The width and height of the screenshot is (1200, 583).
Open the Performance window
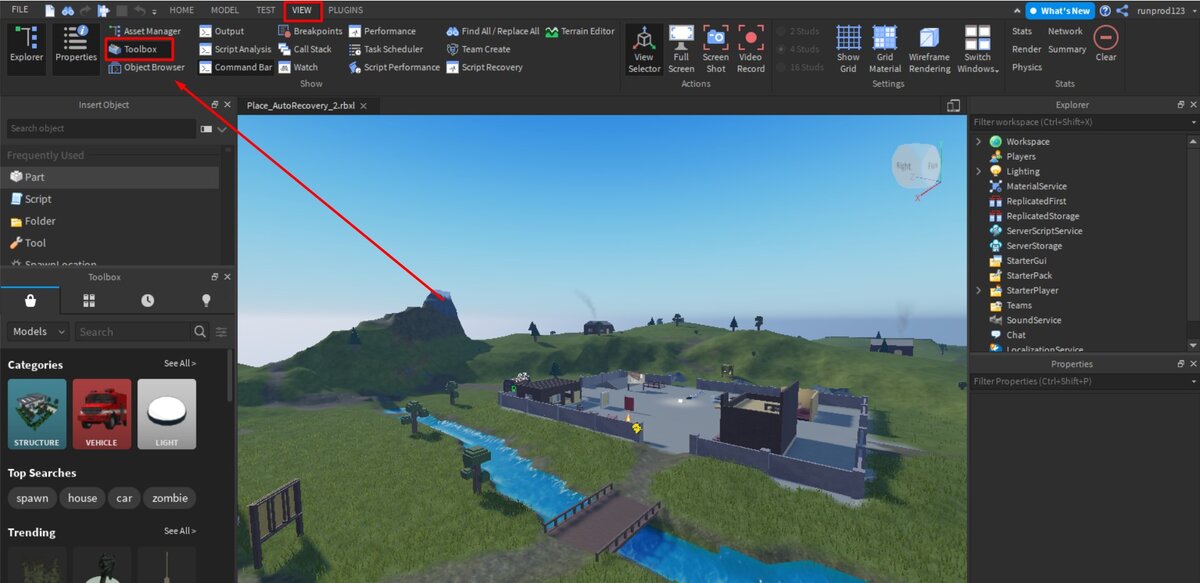[x=383, y=31]
